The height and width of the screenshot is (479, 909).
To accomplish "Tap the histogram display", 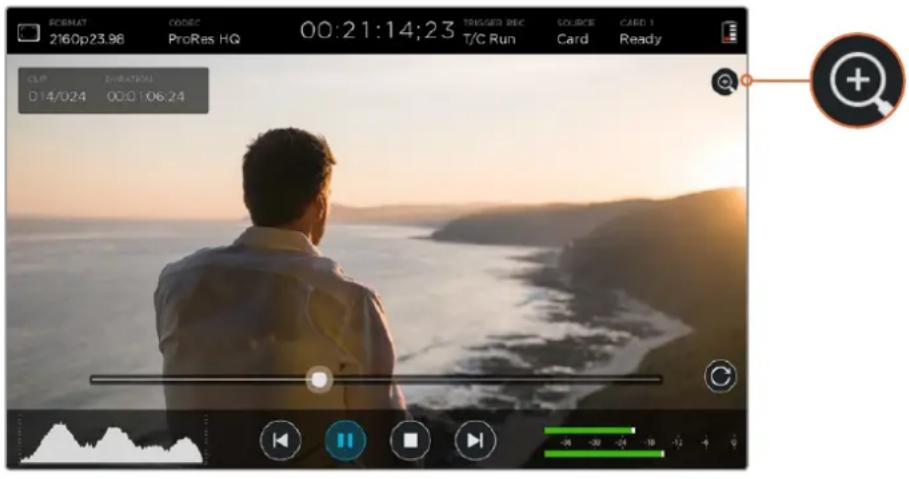I will click(x=111, y=442).
